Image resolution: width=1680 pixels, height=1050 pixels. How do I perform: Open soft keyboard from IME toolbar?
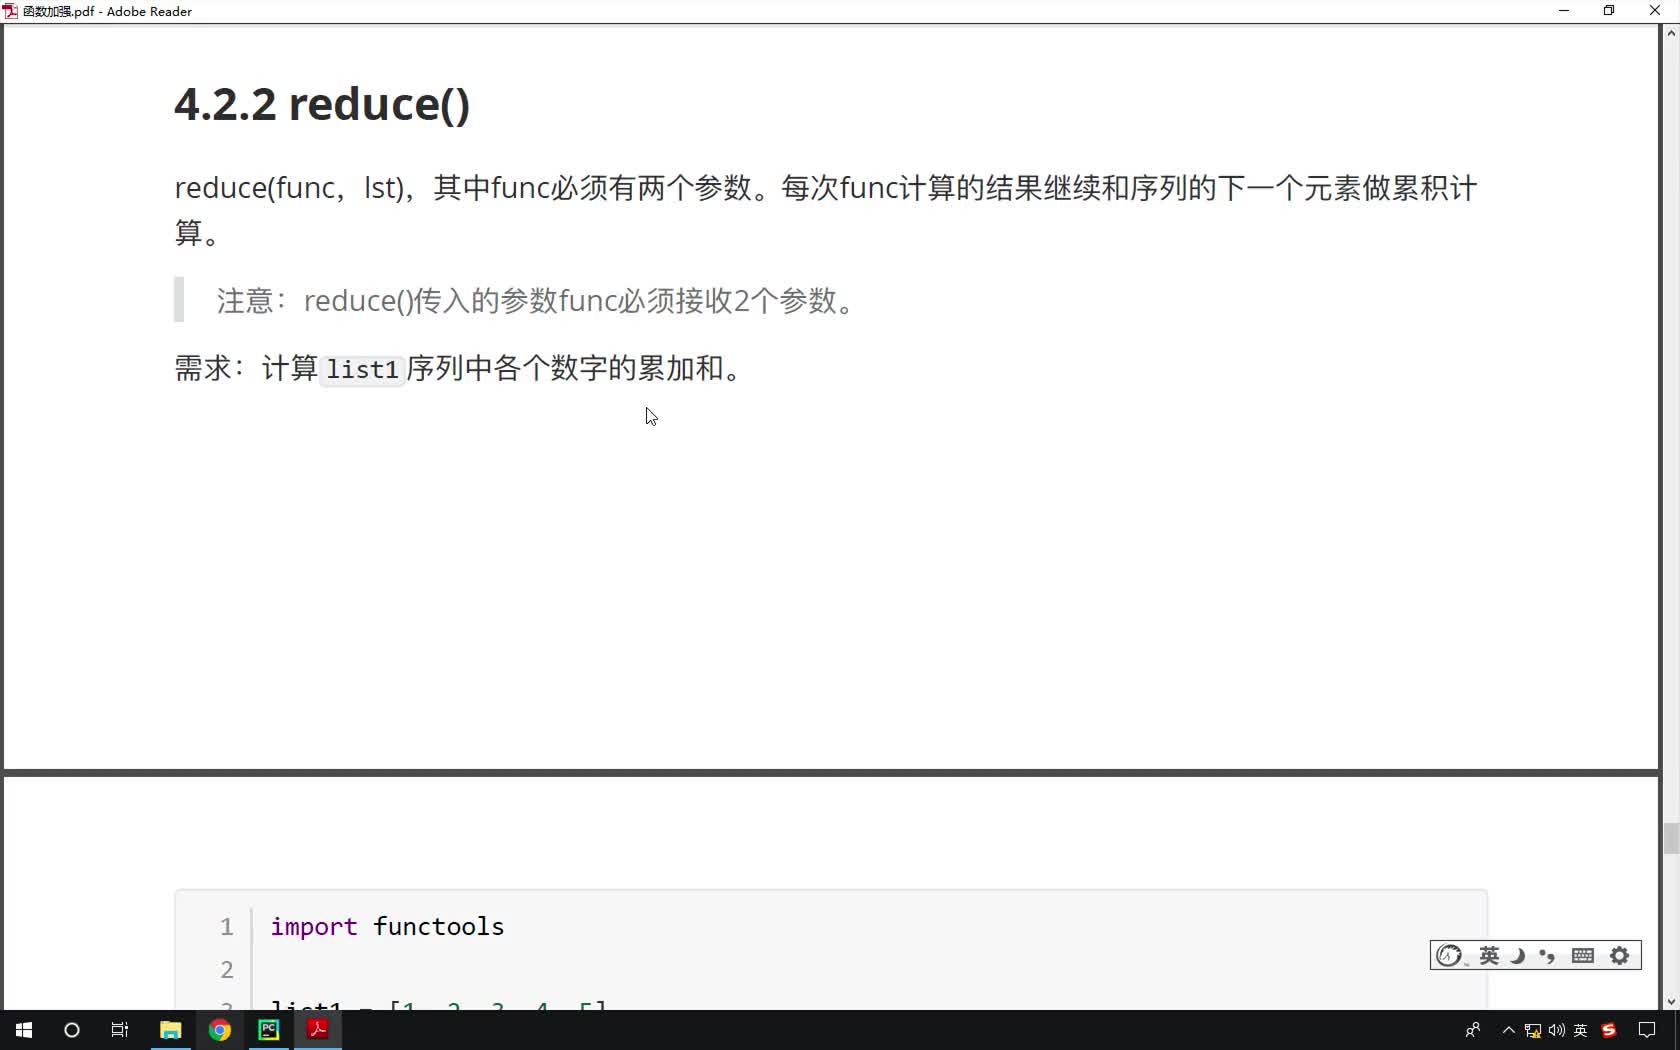[x=1583, y=956]
